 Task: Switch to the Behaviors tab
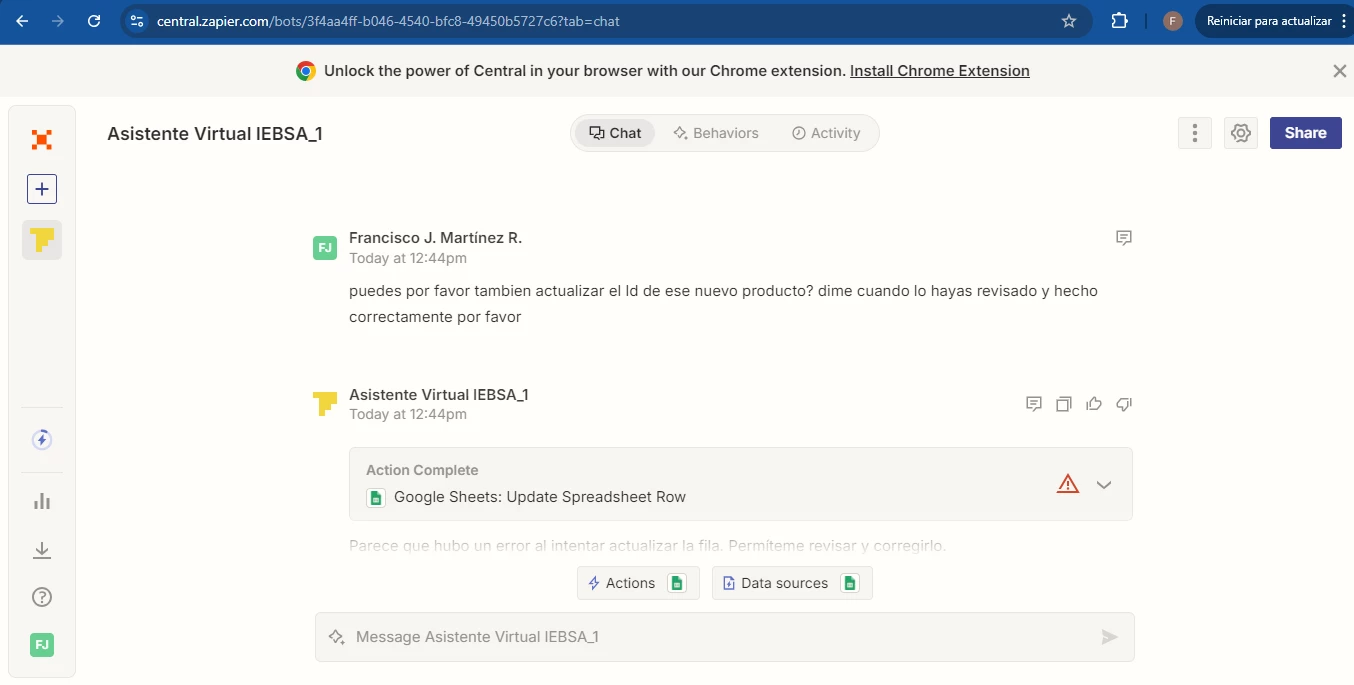(x=716, y=133)
